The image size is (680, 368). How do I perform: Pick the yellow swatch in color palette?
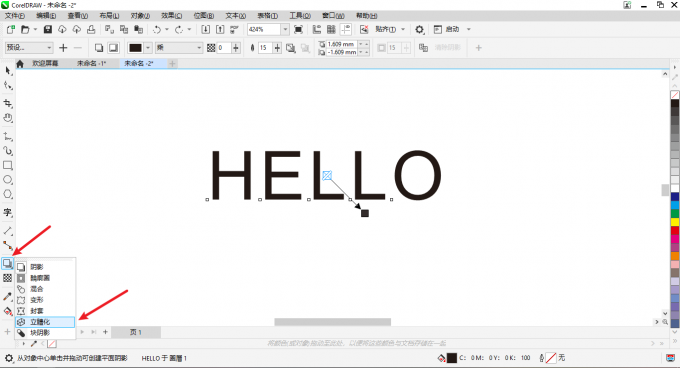coord(675,222)
